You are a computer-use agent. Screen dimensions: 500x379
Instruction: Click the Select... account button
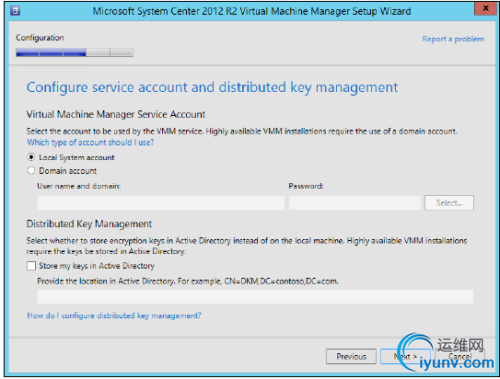[x=449, y=203]
